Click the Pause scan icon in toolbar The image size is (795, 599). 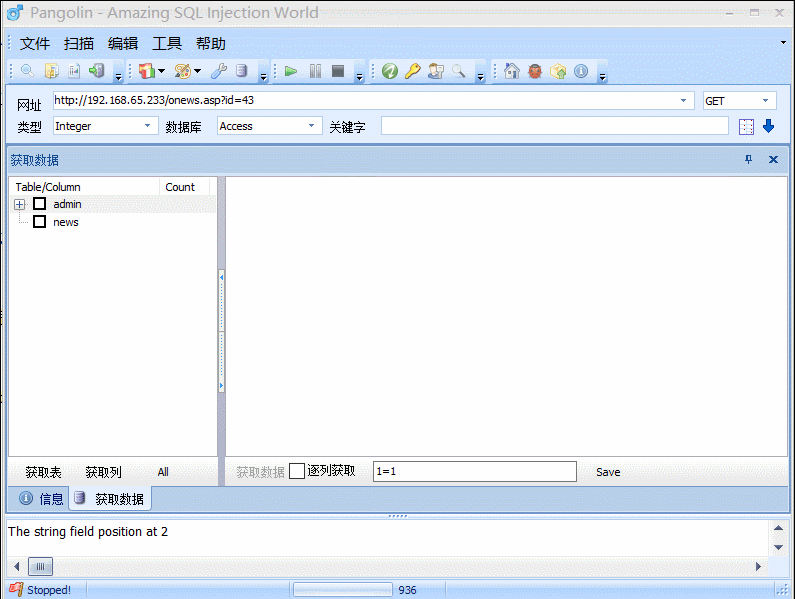pos(315,71)
